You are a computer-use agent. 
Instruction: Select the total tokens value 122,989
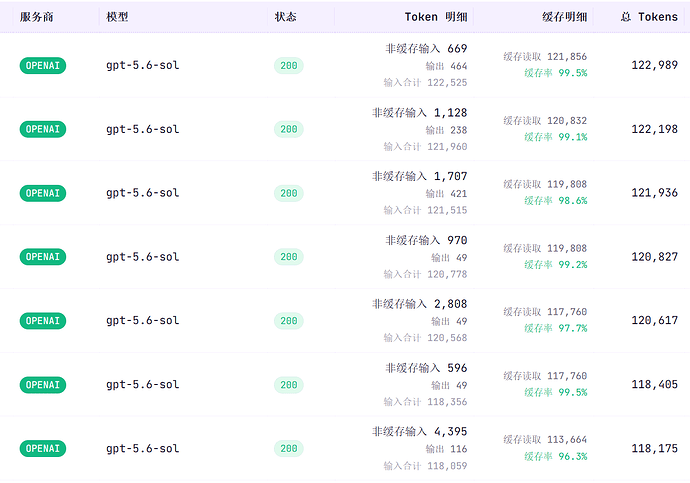tap(654, 65)
